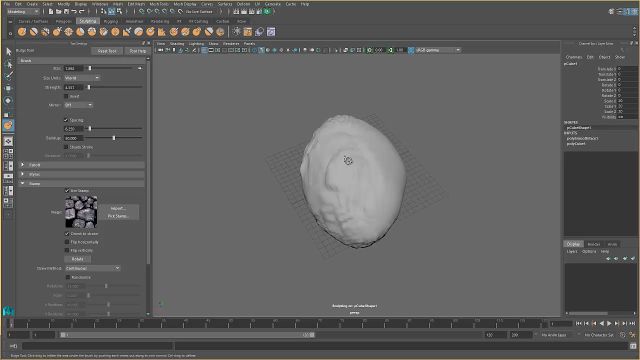
Task: Select the Grab sculpt tool
Action: coord(57,32)
